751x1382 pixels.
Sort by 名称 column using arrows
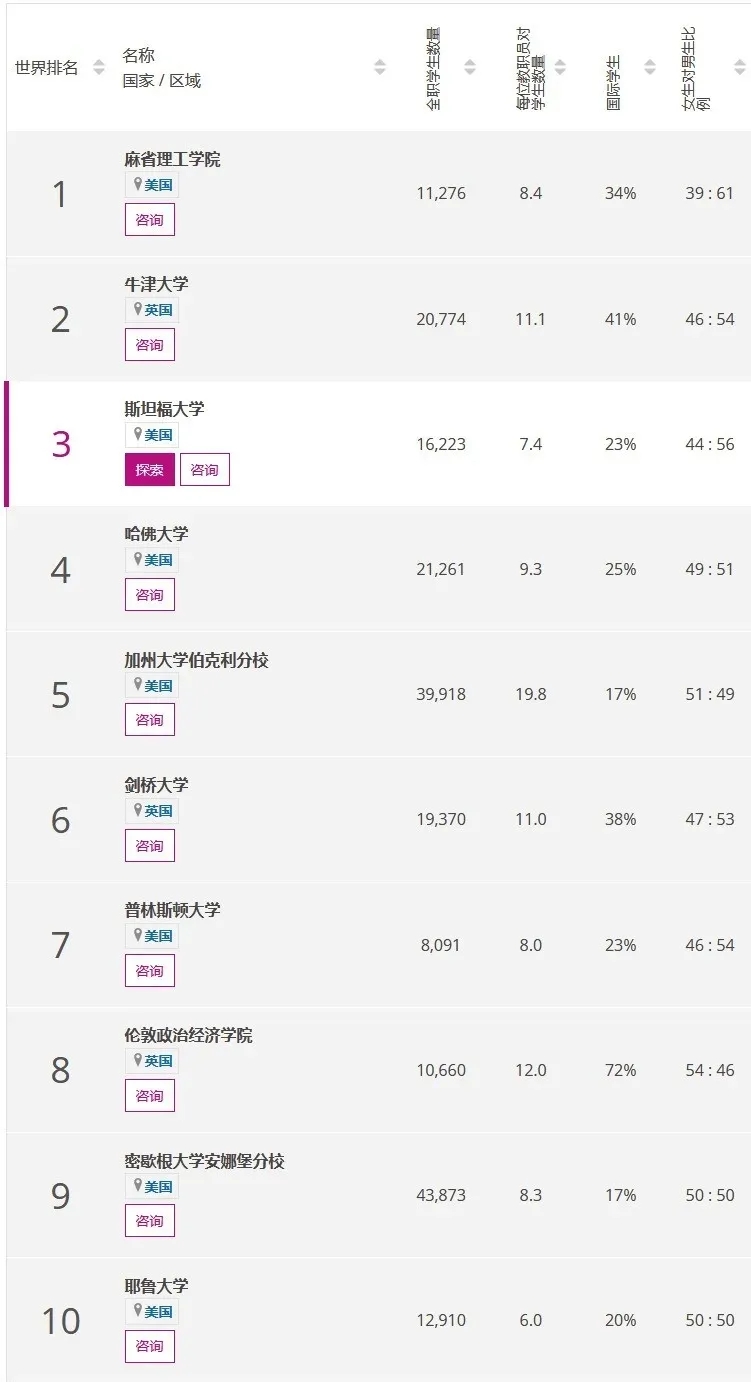(380, 68)
